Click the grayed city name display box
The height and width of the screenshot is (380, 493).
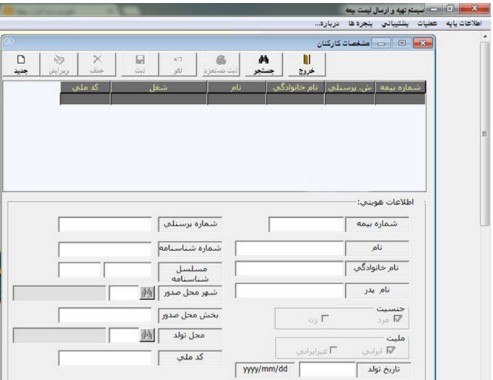pyautogui.click(x=59, y=293)
